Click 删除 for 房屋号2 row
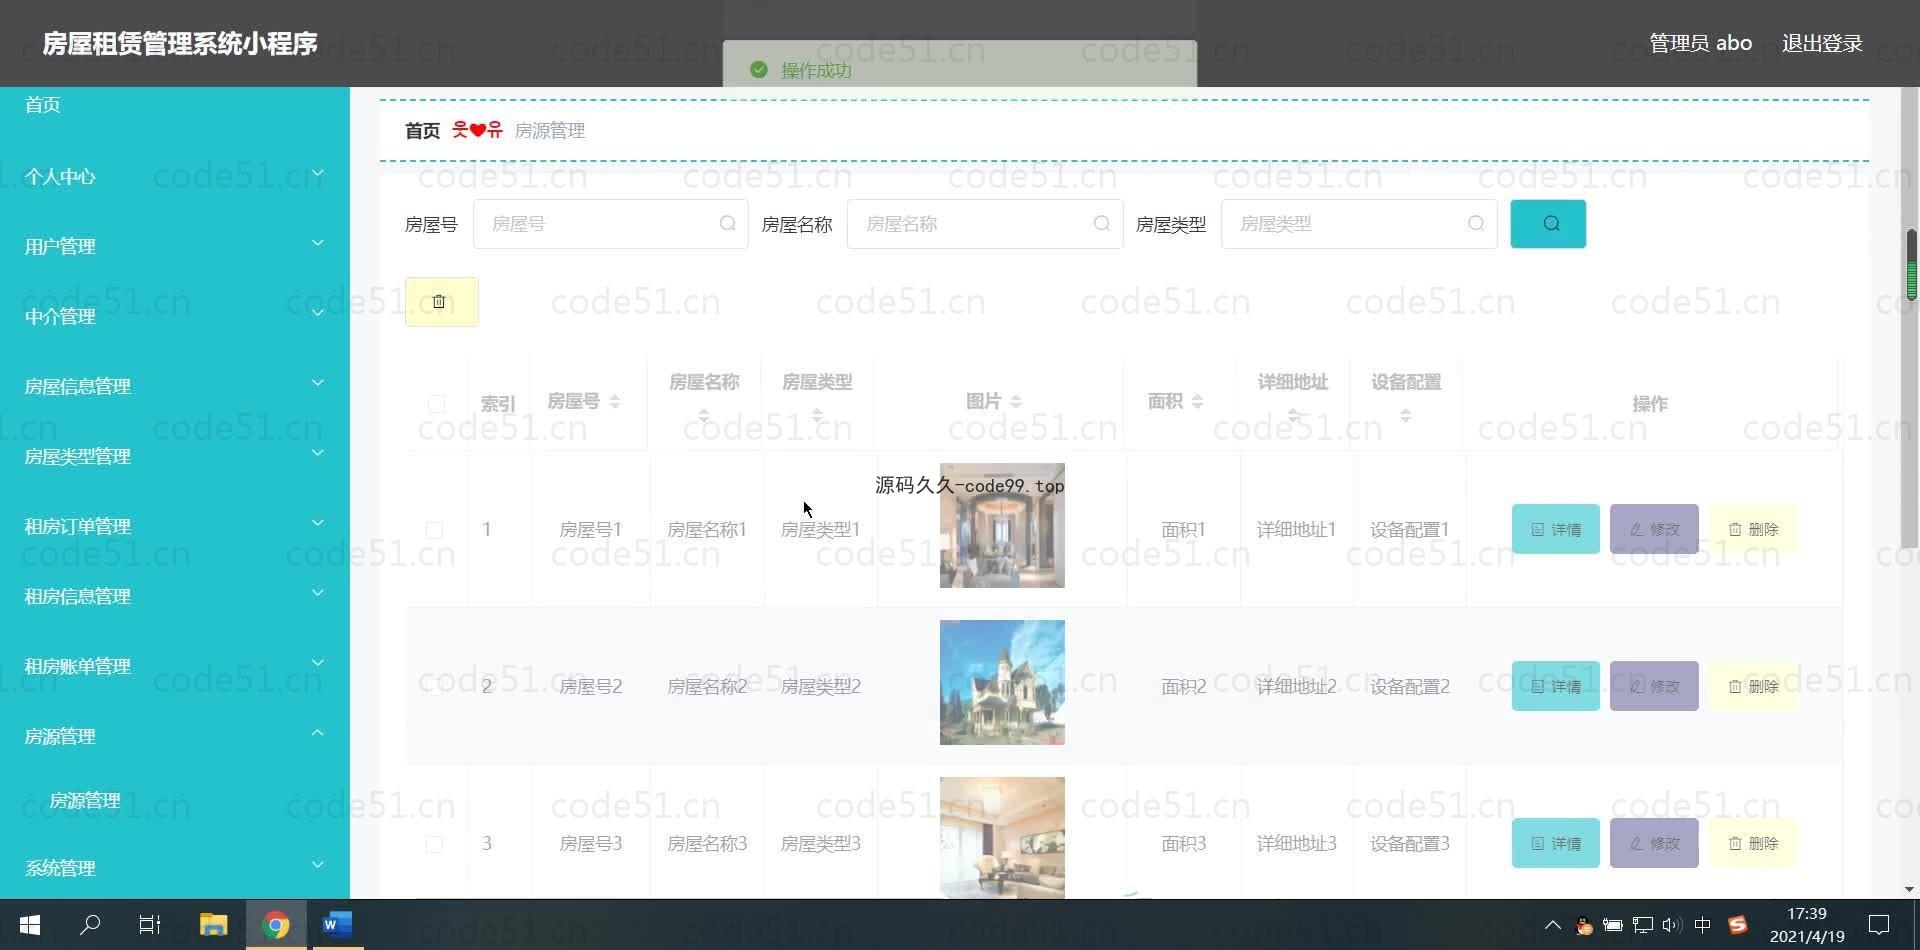The width and height of the screenshot is (1920, 950). [x=1753, y=686]
